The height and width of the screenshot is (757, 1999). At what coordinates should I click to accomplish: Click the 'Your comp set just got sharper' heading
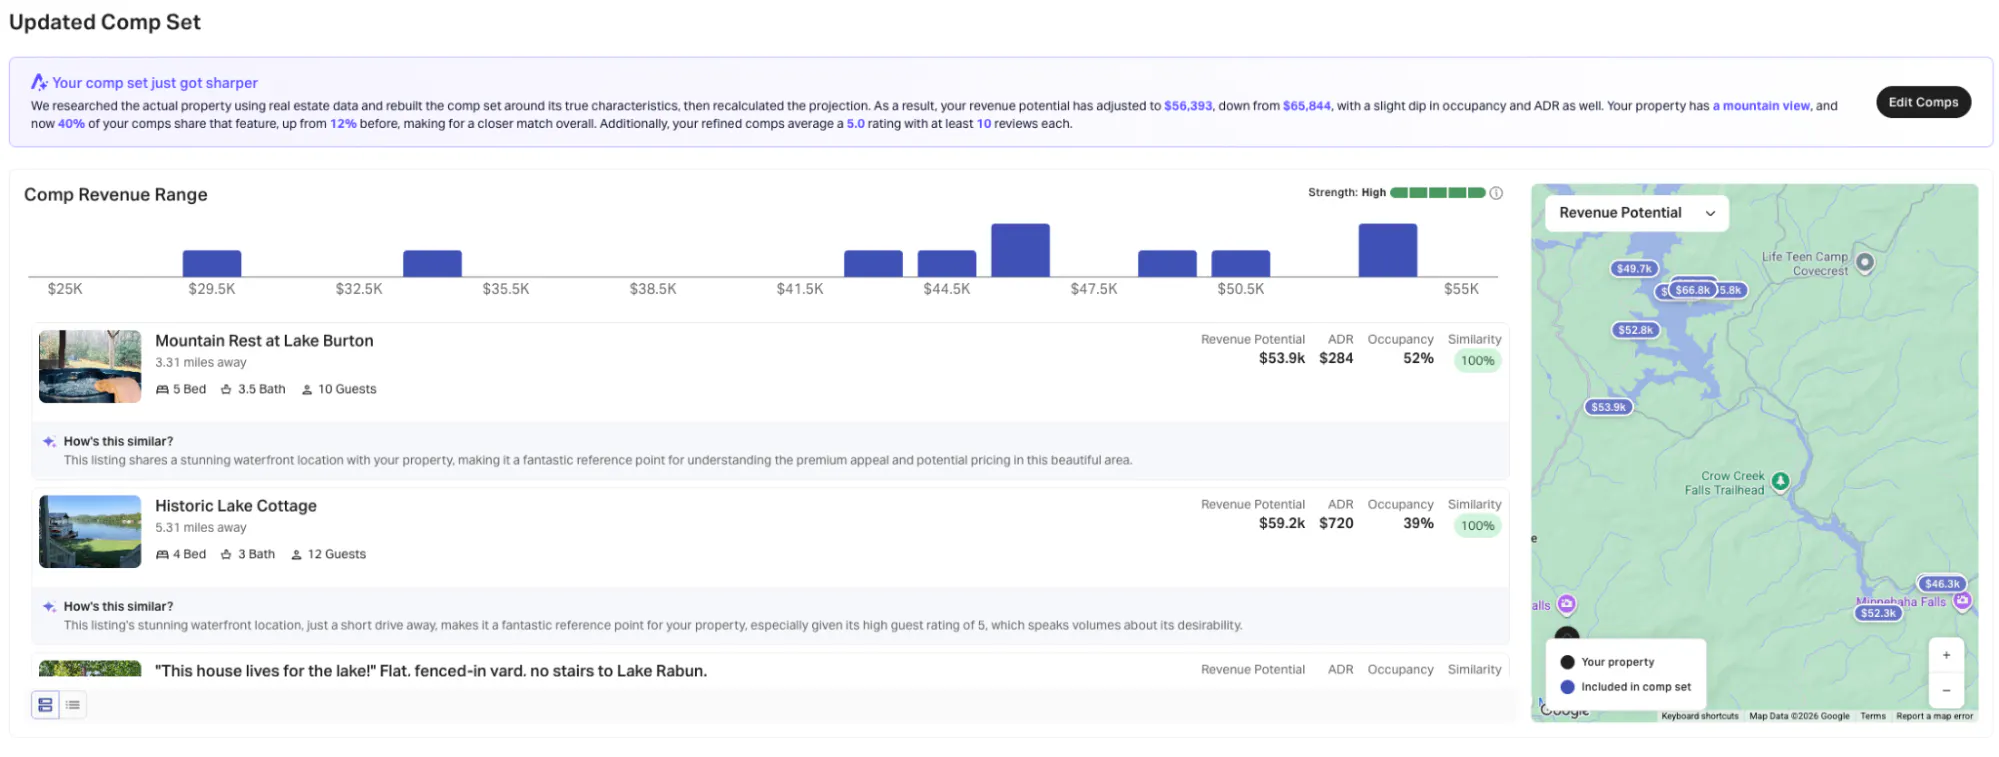[155, 83]
